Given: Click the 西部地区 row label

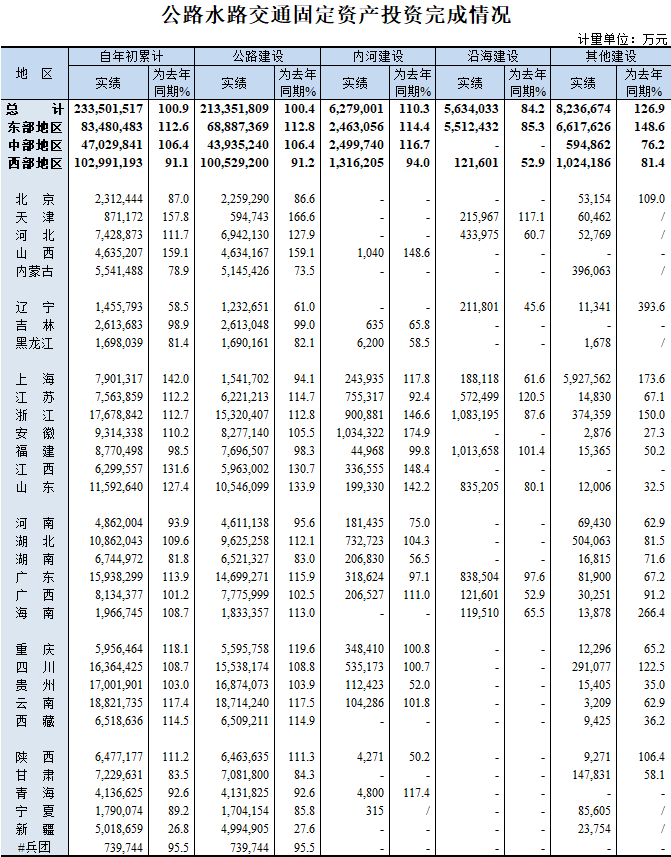Looking at the screenshot, I should tap(33, 162).
